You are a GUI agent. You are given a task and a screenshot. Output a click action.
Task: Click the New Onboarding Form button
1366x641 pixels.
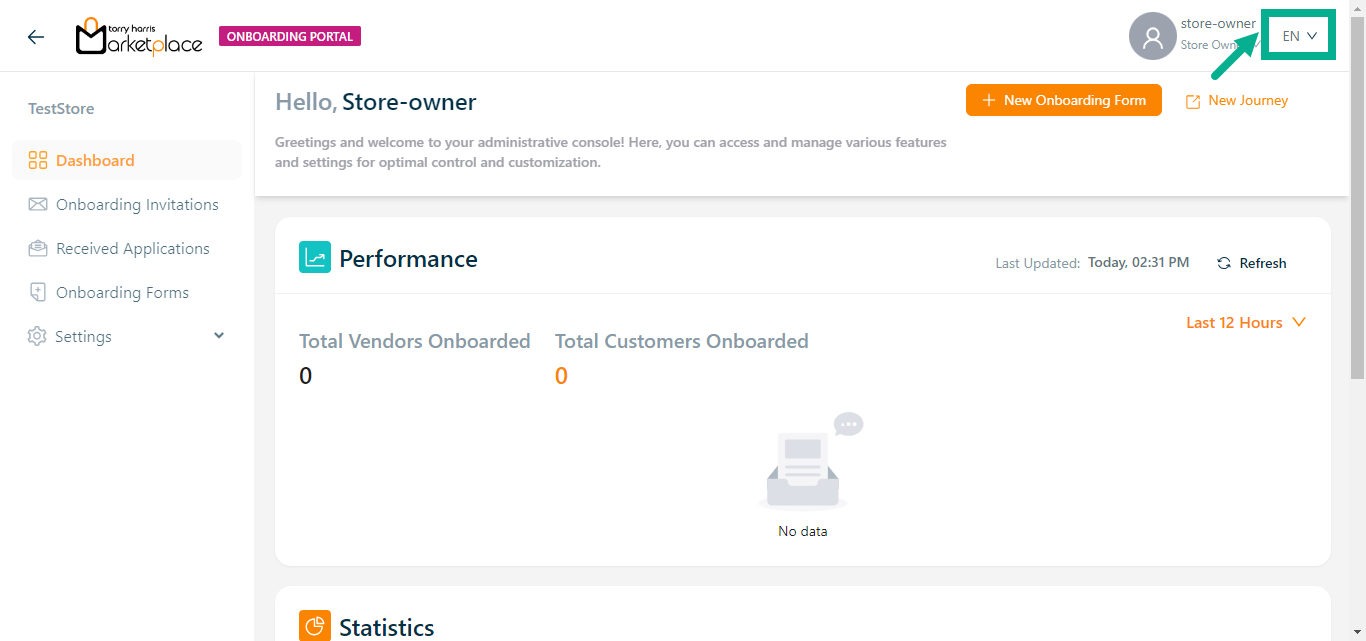(x=1063, y=100)
